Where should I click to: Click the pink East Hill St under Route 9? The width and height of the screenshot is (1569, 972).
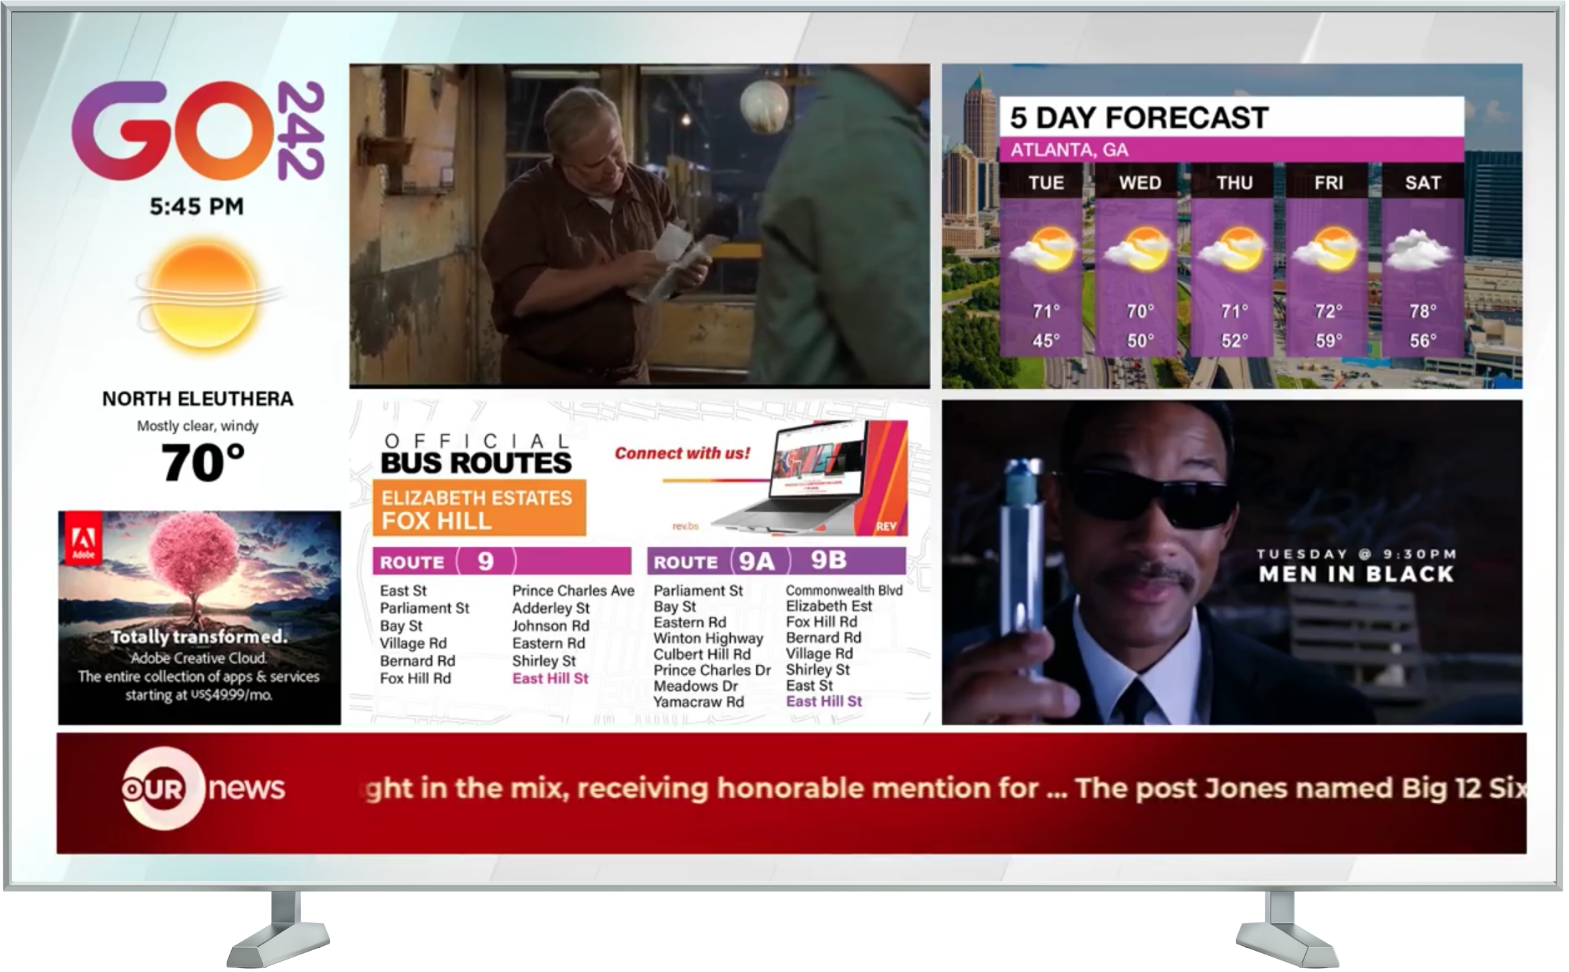(x=550, y=678)
